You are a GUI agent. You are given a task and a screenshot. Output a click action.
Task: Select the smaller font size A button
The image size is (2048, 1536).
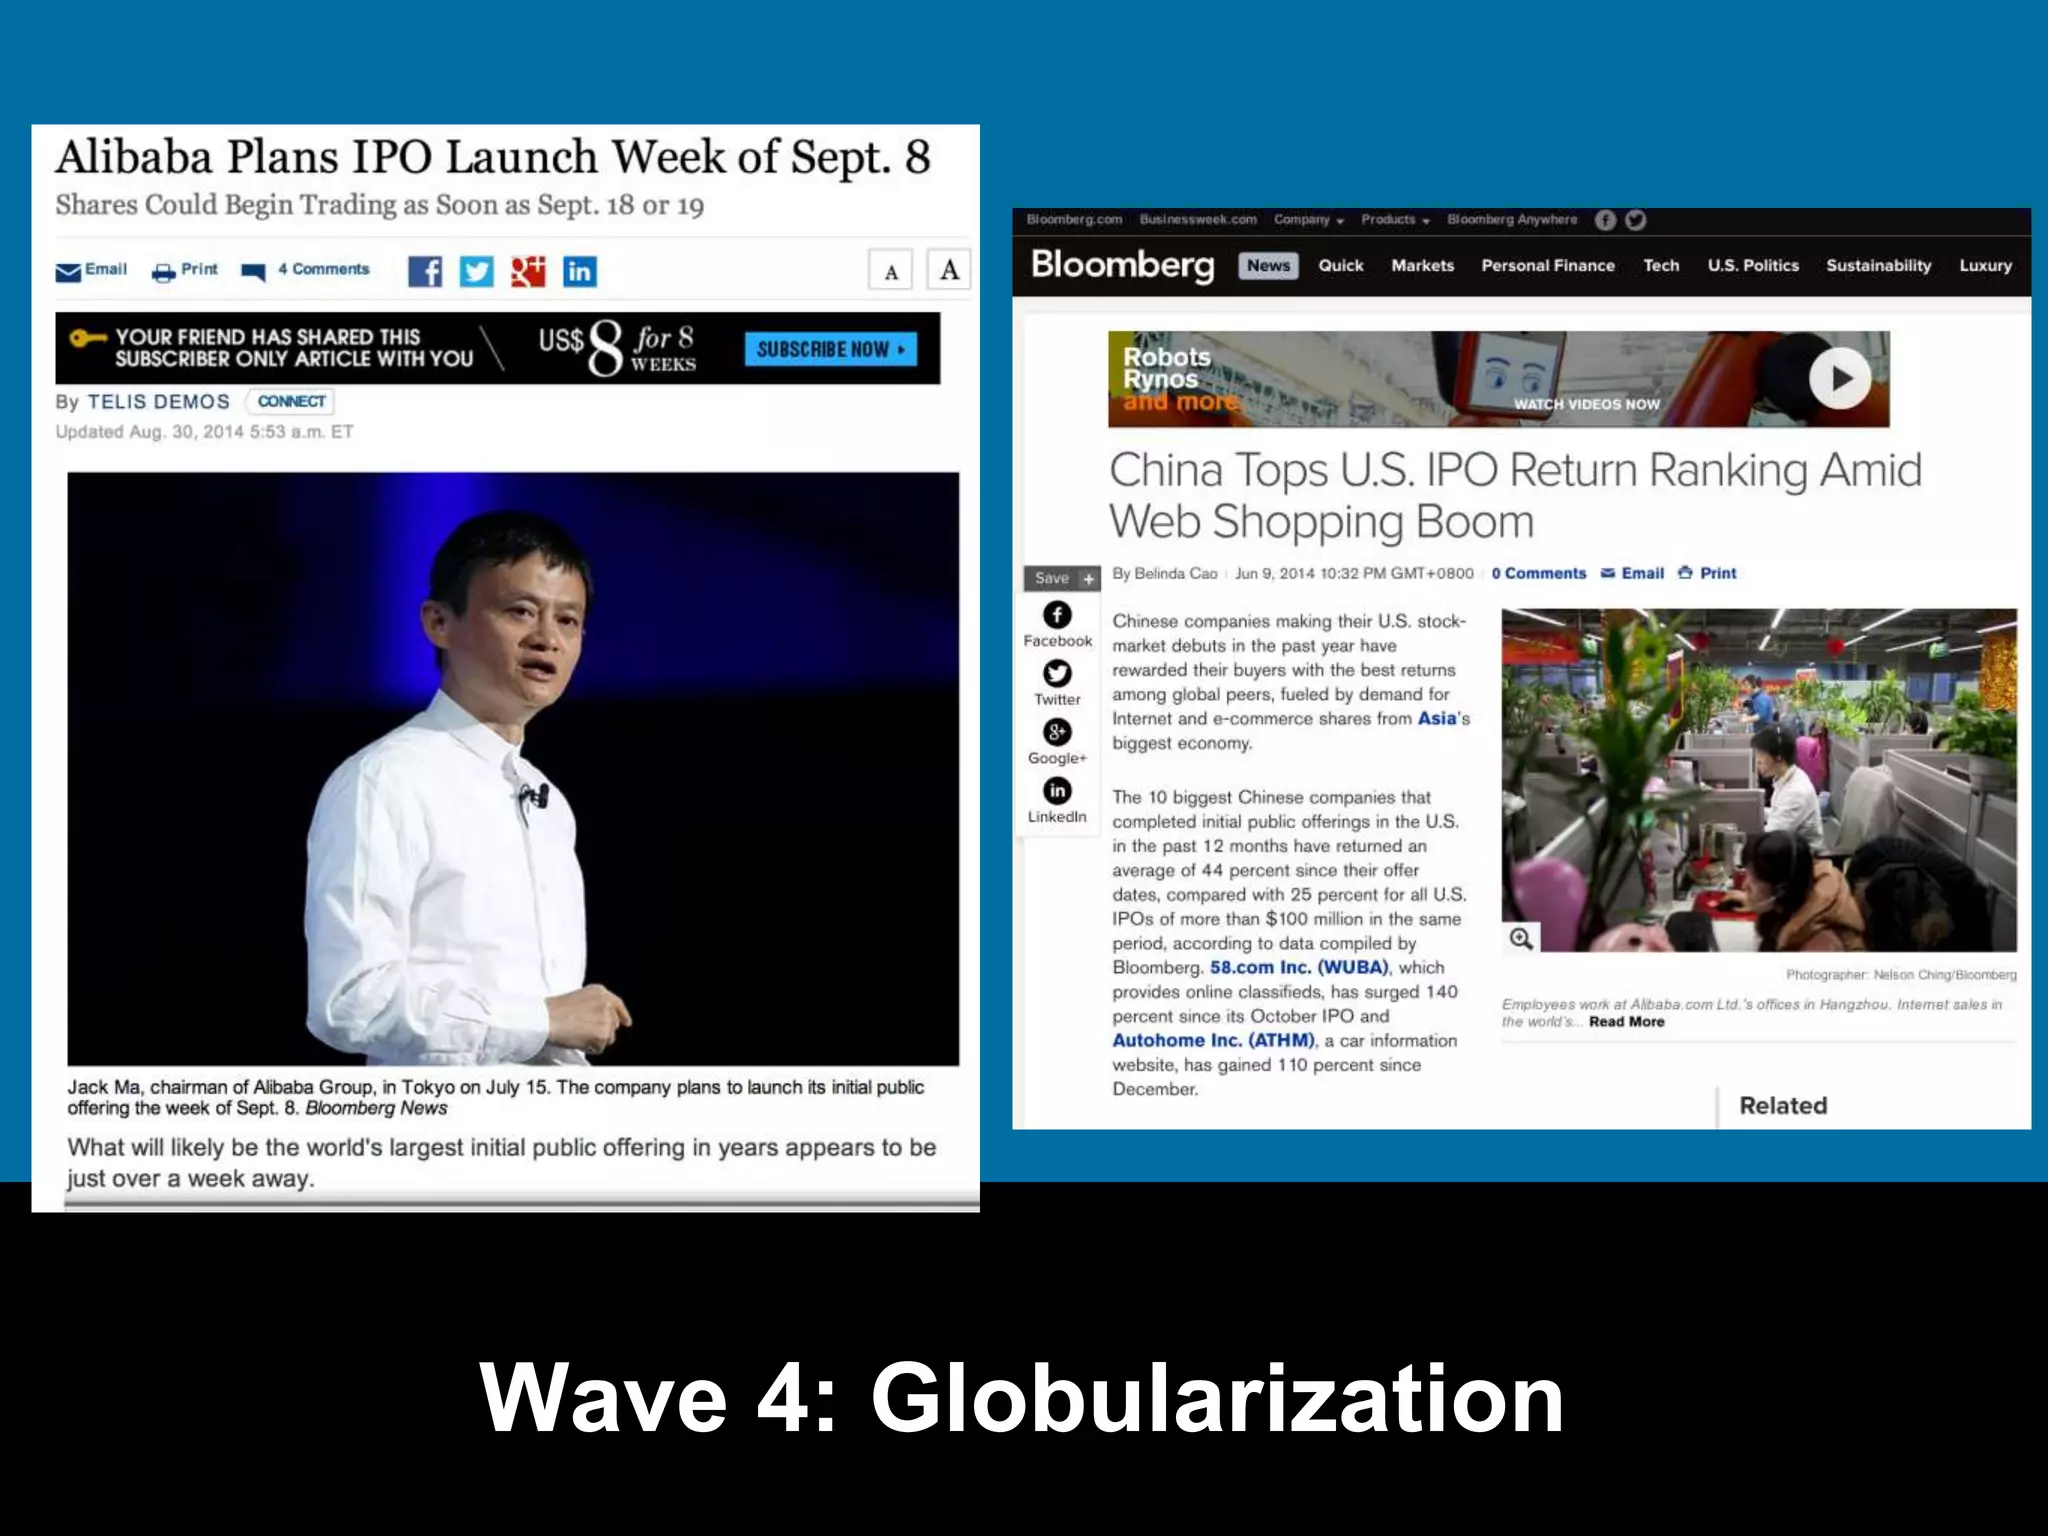[891, 271]
